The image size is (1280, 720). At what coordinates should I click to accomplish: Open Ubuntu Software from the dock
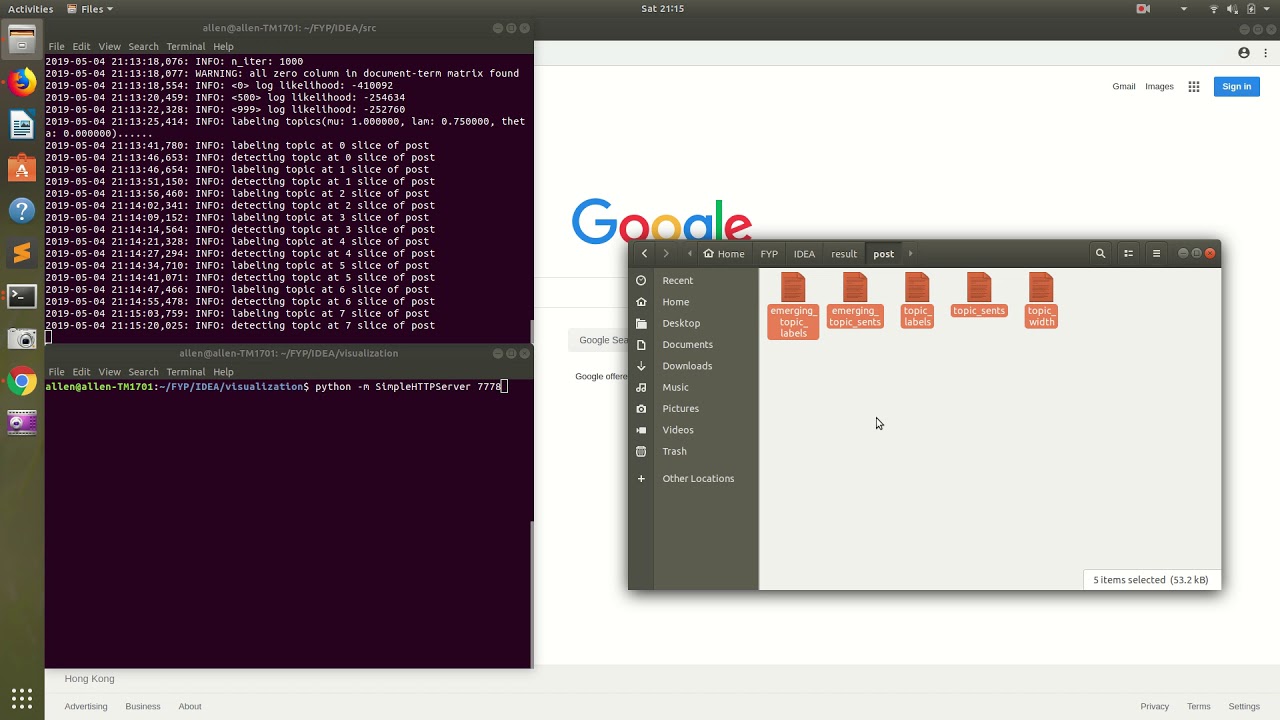pos(22,168)
